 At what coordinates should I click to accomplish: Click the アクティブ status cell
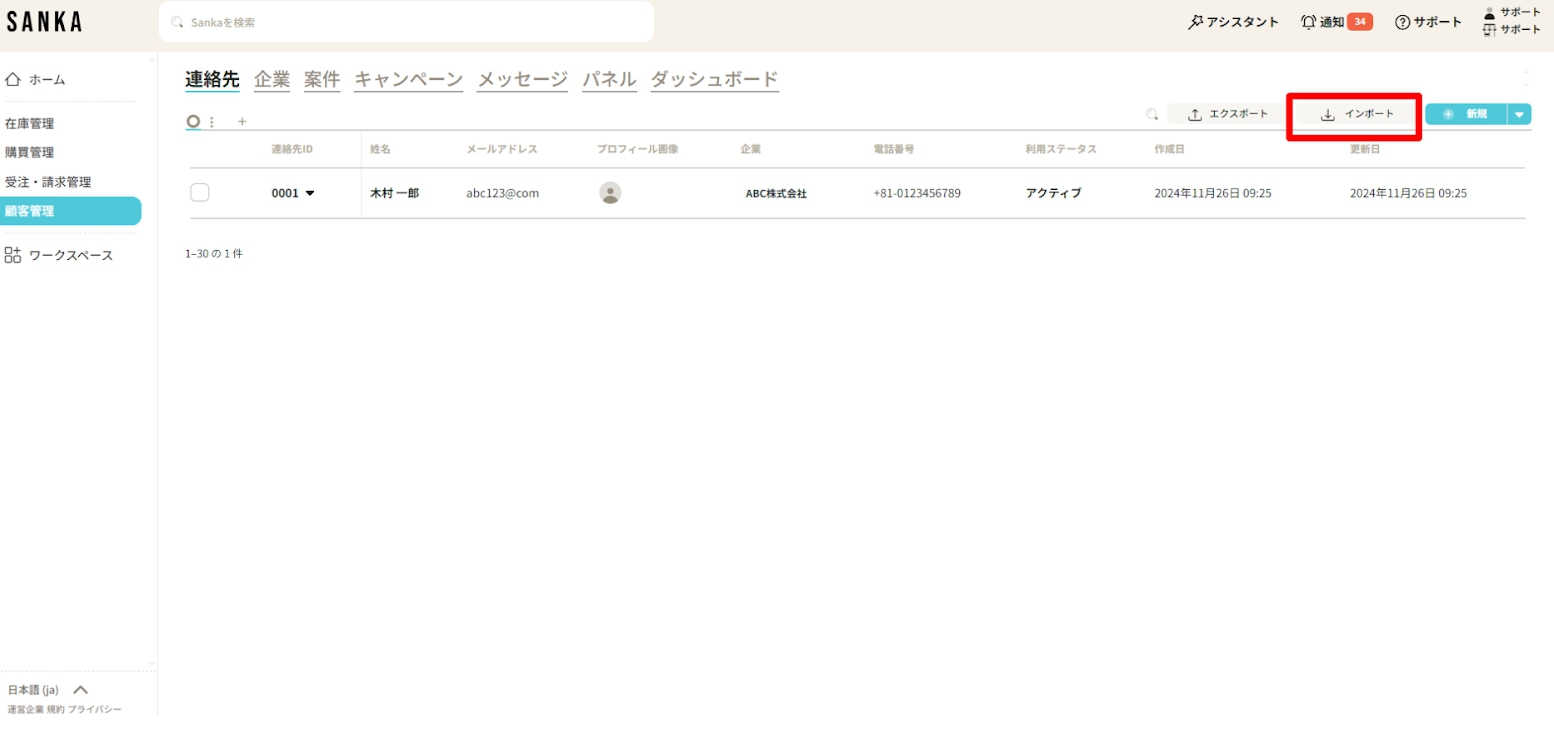[1053, 193]
